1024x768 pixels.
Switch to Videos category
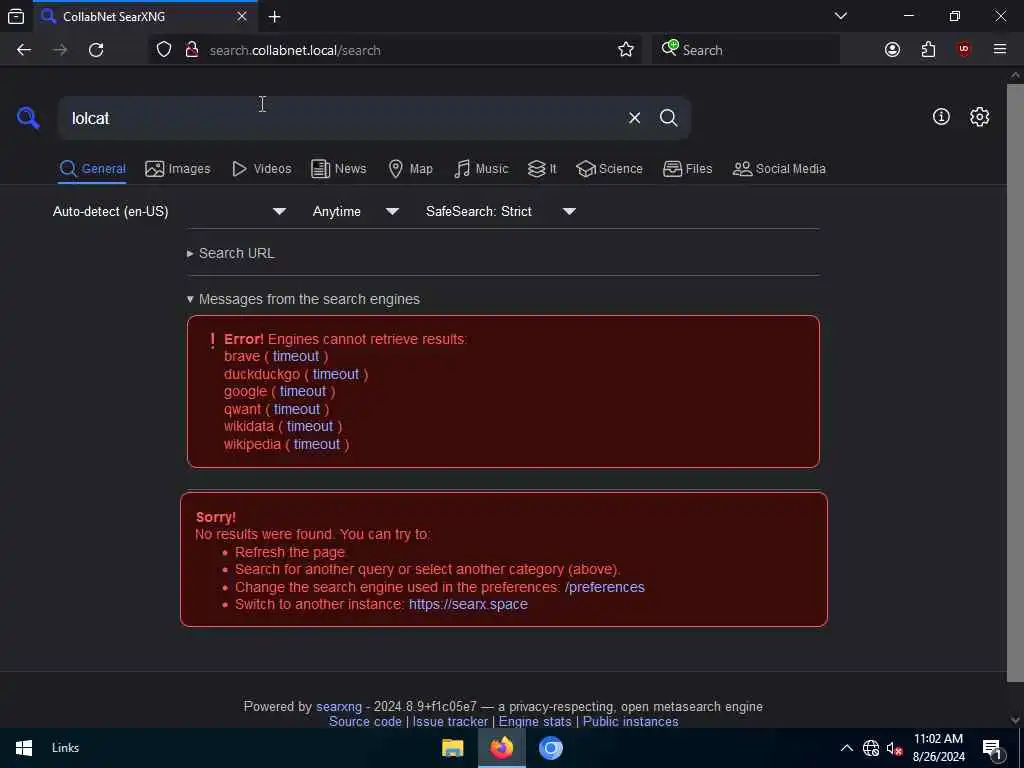coord(261,168)
